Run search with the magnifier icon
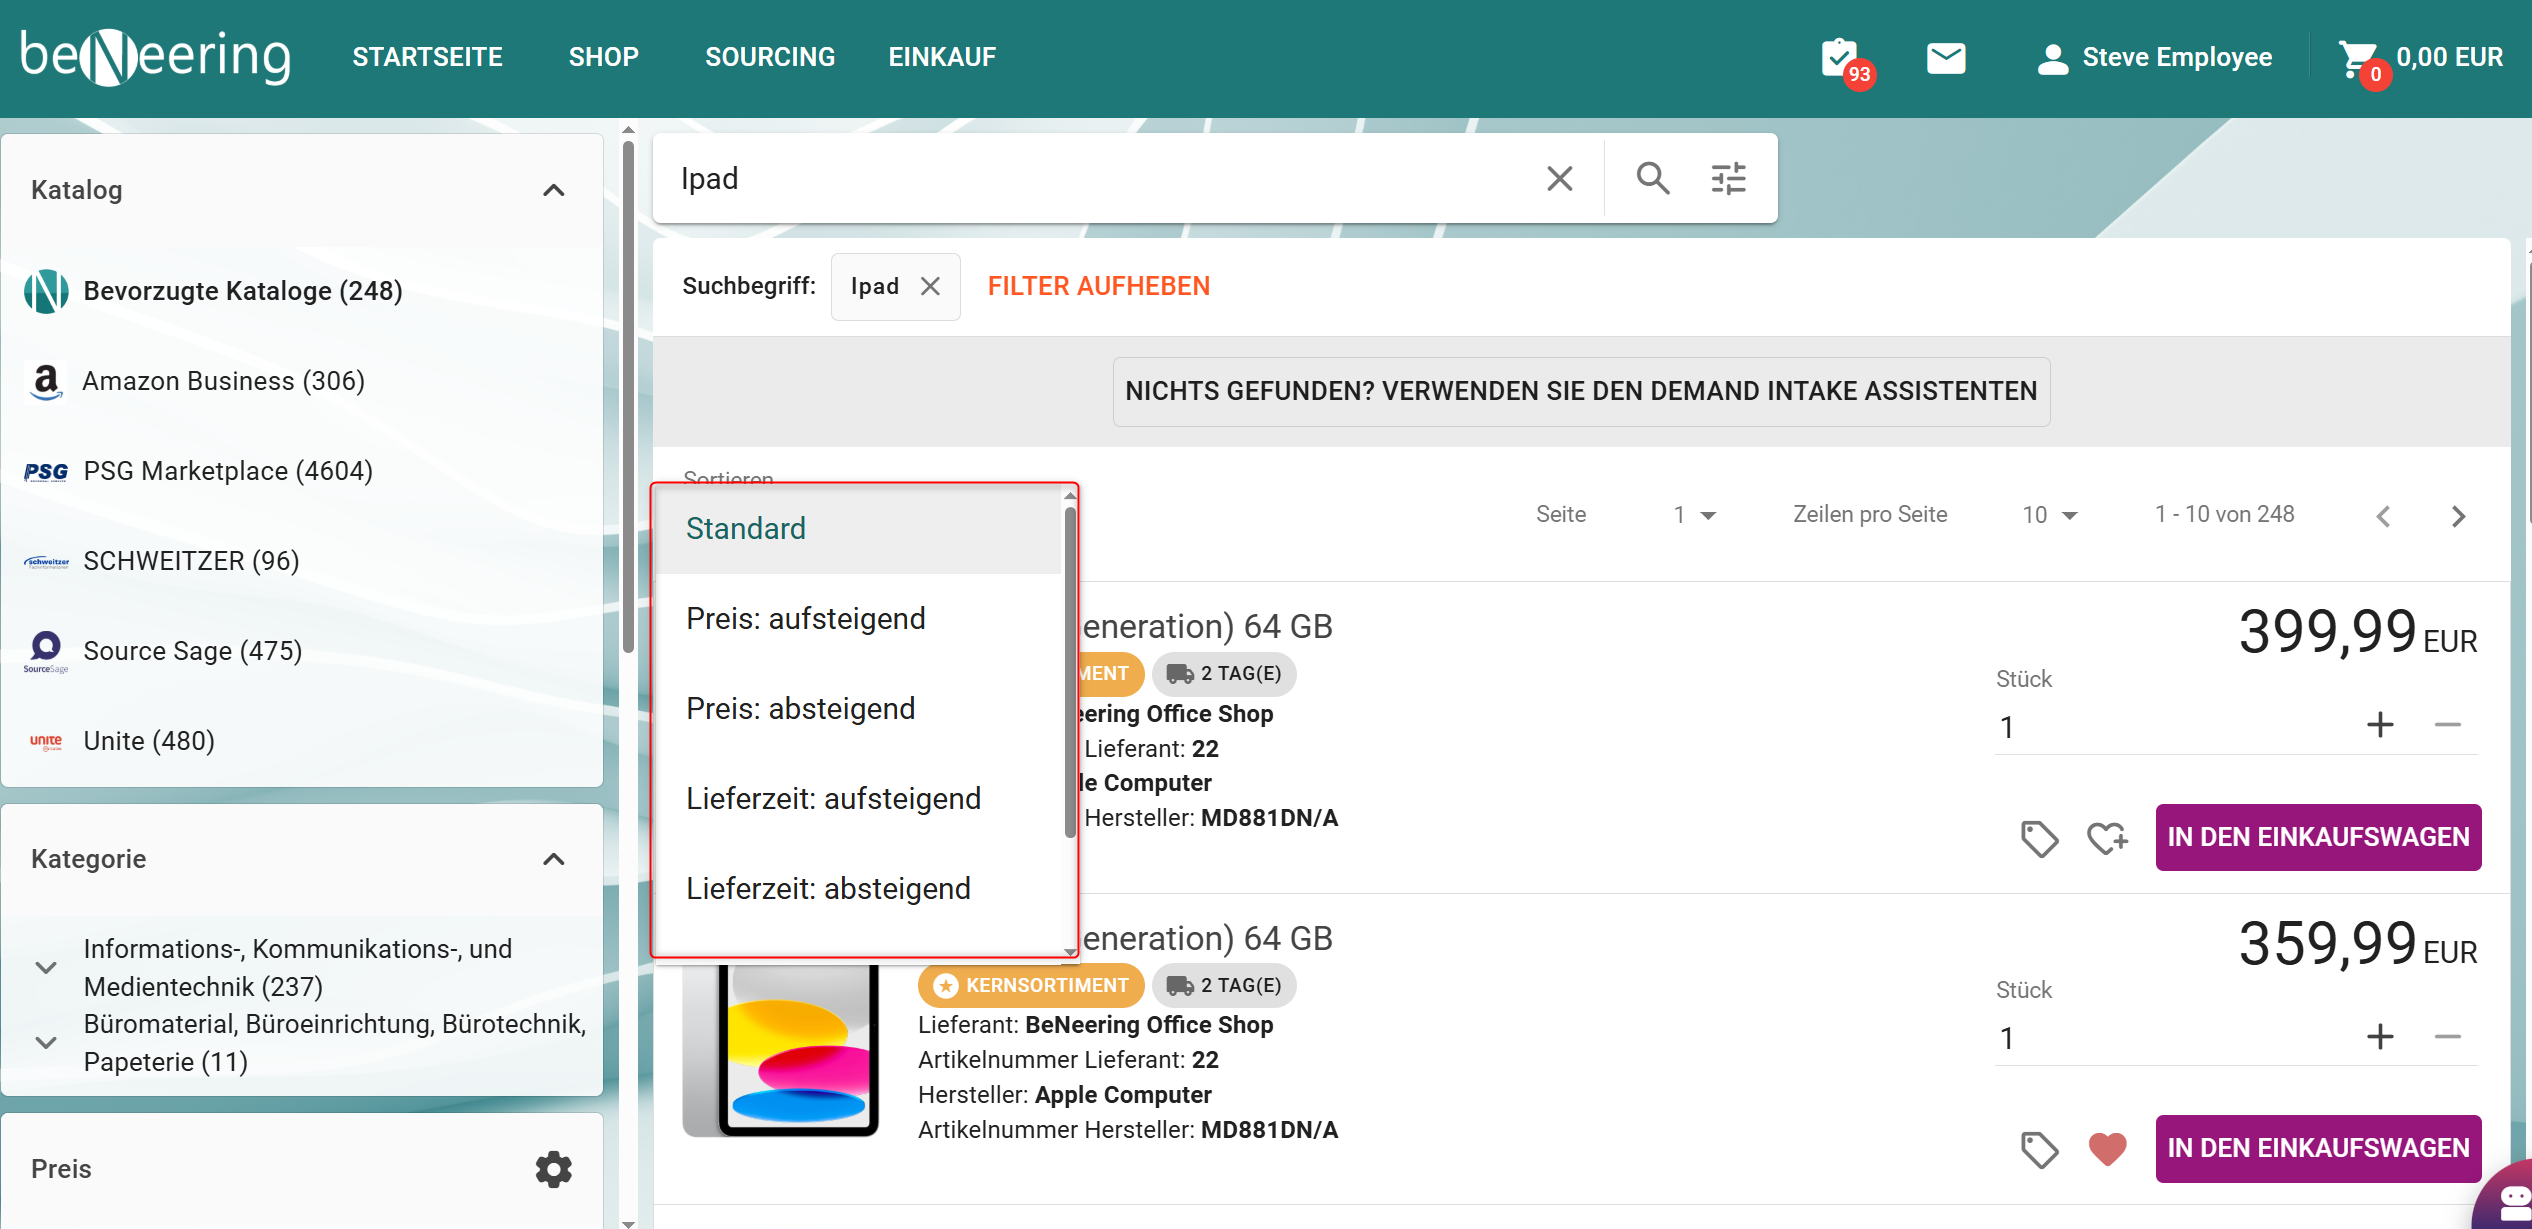 coord(1652,178)
